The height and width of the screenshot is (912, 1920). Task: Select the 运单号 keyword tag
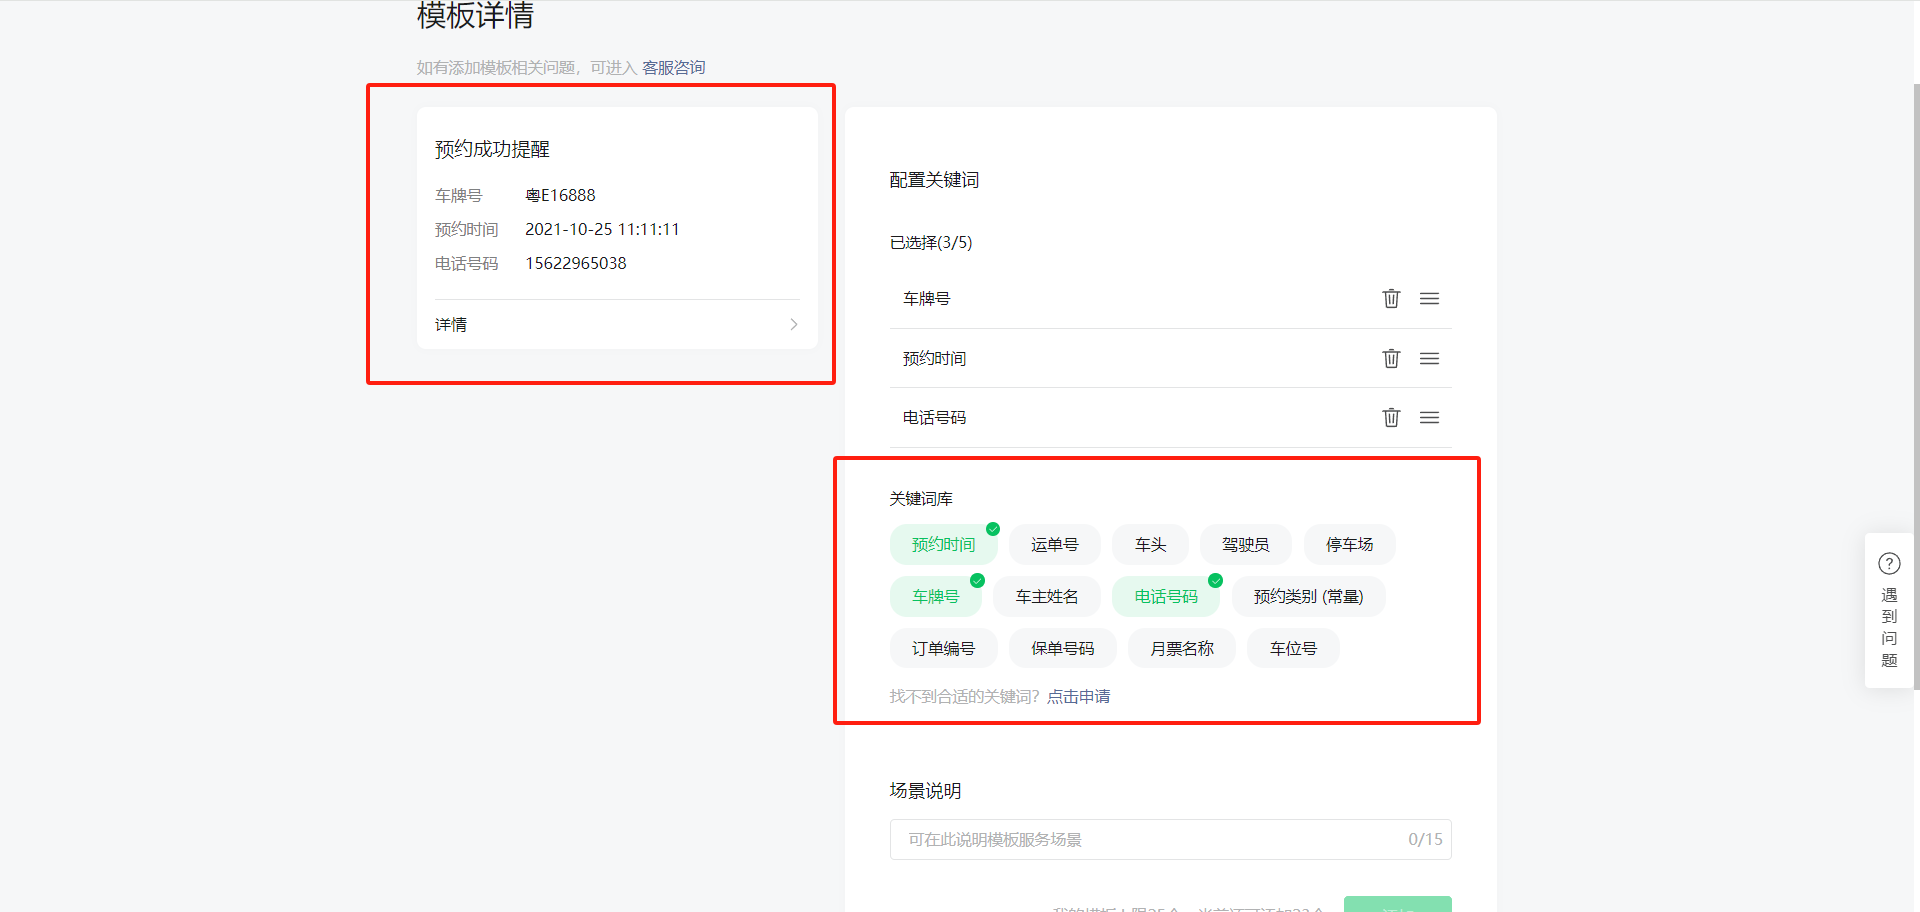1055,545
